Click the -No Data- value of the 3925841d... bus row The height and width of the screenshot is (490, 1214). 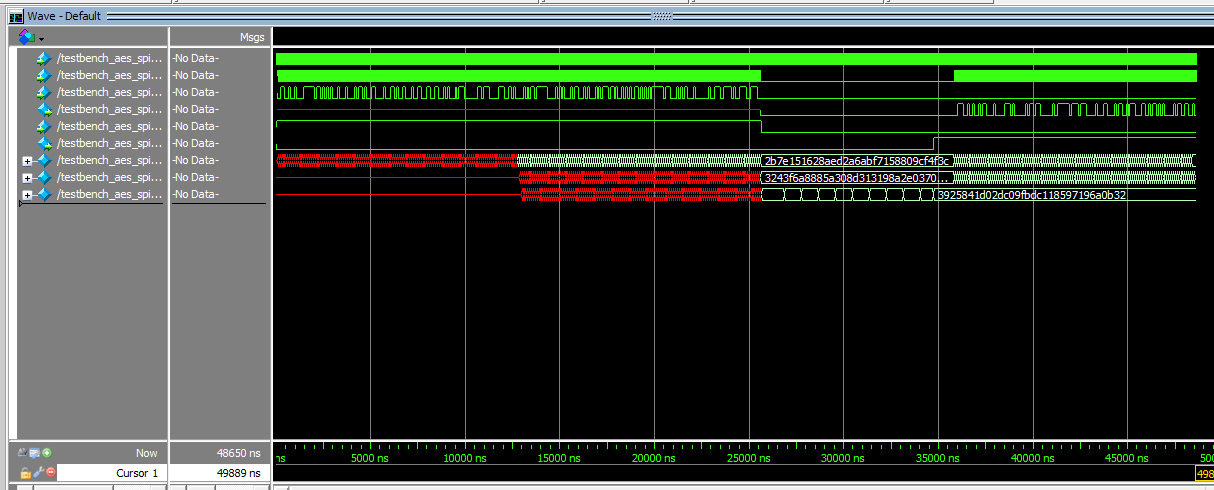[x=195, y=194]
